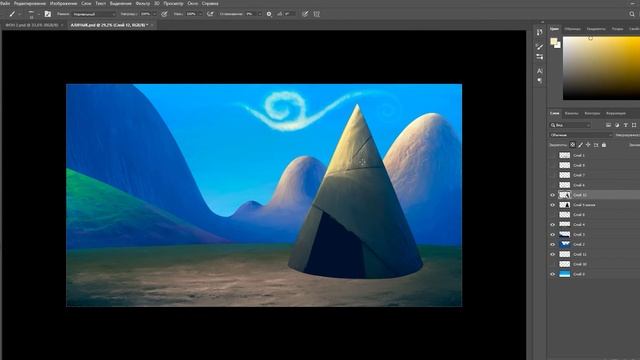Toggle the Brush Settings panel button in options bar
The image size is (640, 360).
pyautogui.click(x=48, y=14)
